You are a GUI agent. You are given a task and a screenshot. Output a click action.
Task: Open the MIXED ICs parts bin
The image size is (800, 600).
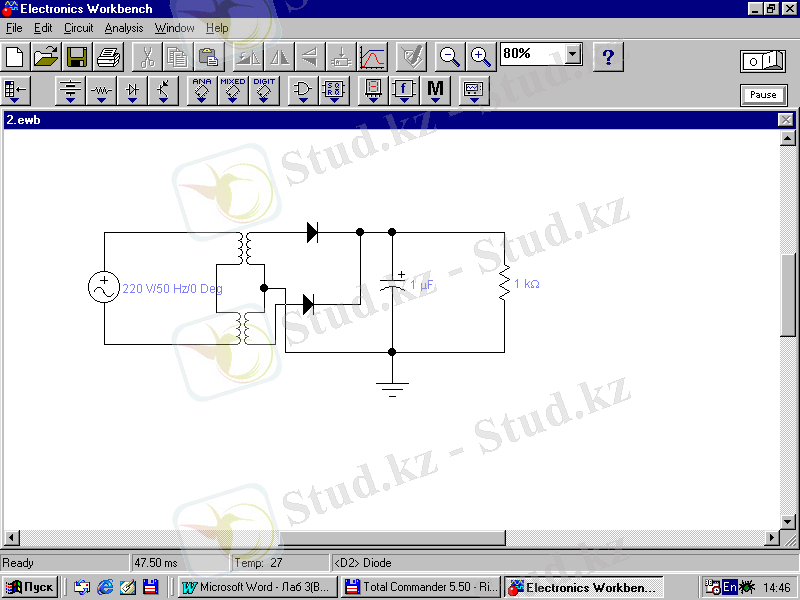233,91
